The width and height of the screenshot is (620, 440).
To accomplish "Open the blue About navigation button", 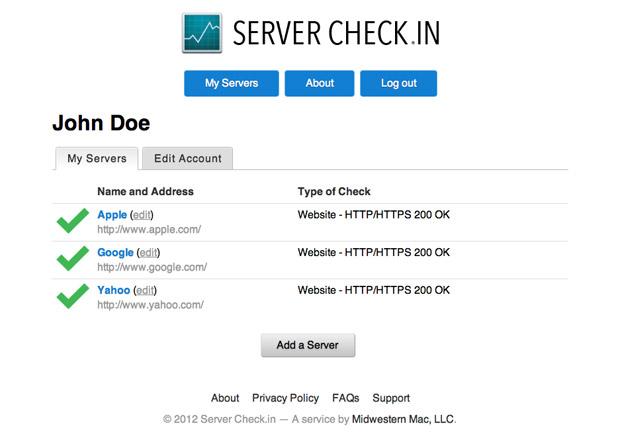I will [319, 83].
